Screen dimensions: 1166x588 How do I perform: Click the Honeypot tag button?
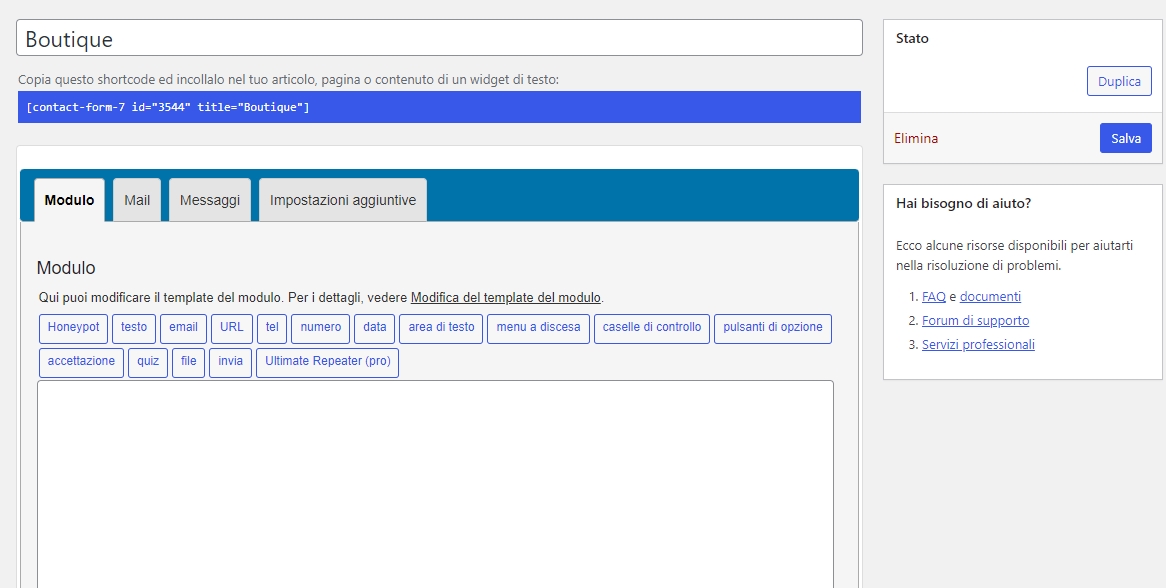(73, 328)
